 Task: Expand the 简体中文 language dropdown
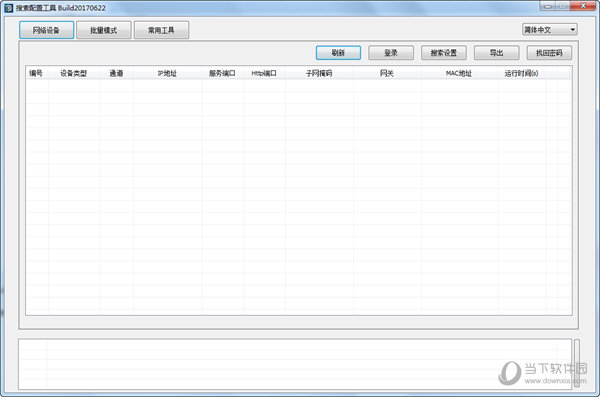click(x=549, y=29)
